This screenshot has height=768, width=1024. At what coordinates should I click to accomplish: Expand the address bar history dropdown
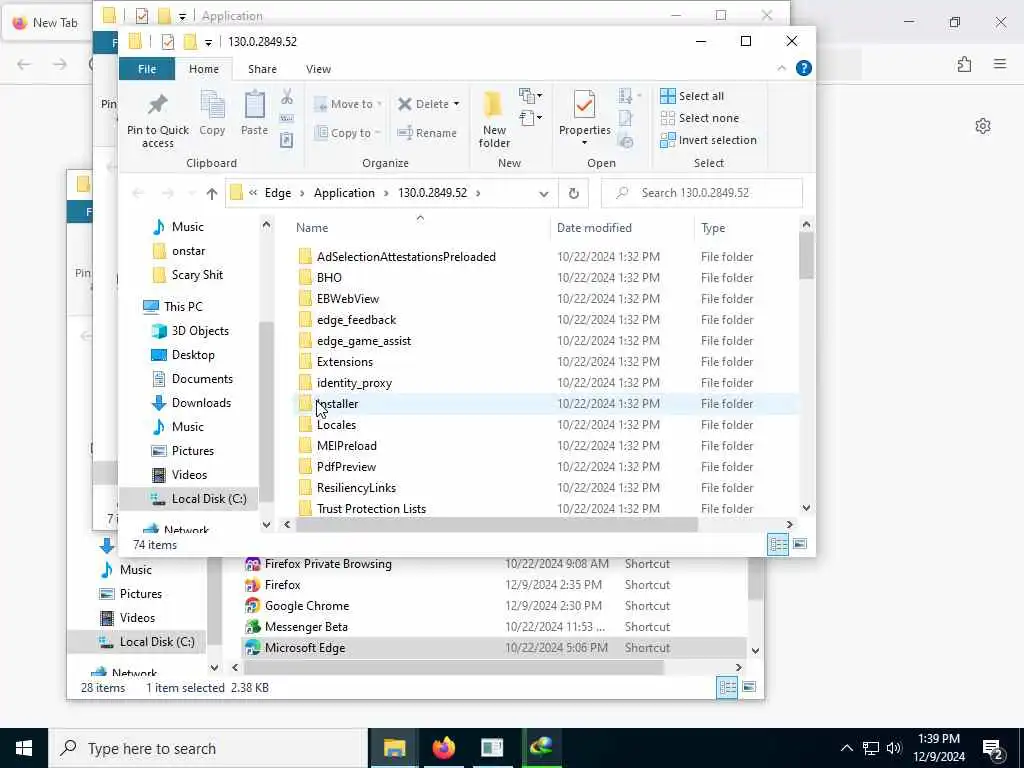(x=543, y=193)
